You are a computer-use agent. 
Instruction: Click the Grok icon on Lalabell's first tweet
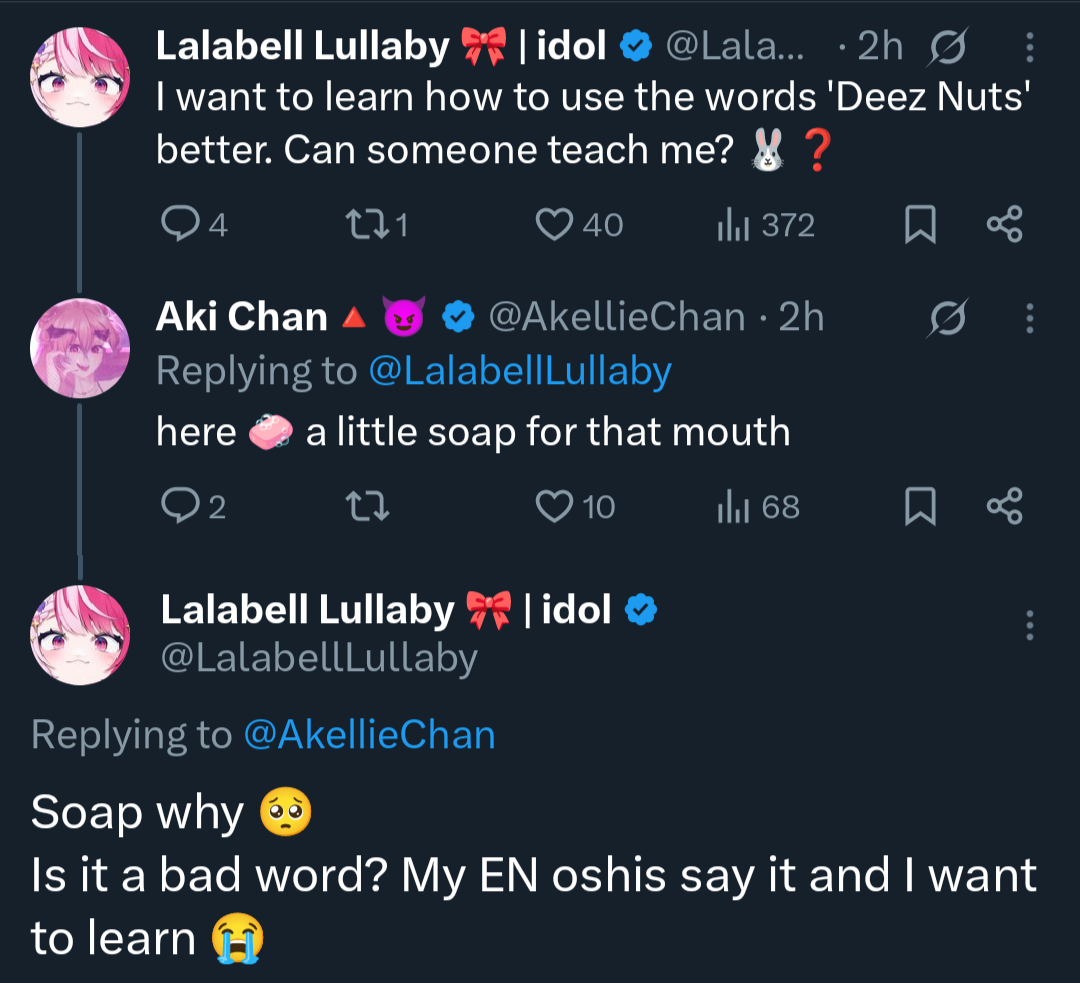click(946, 47)
